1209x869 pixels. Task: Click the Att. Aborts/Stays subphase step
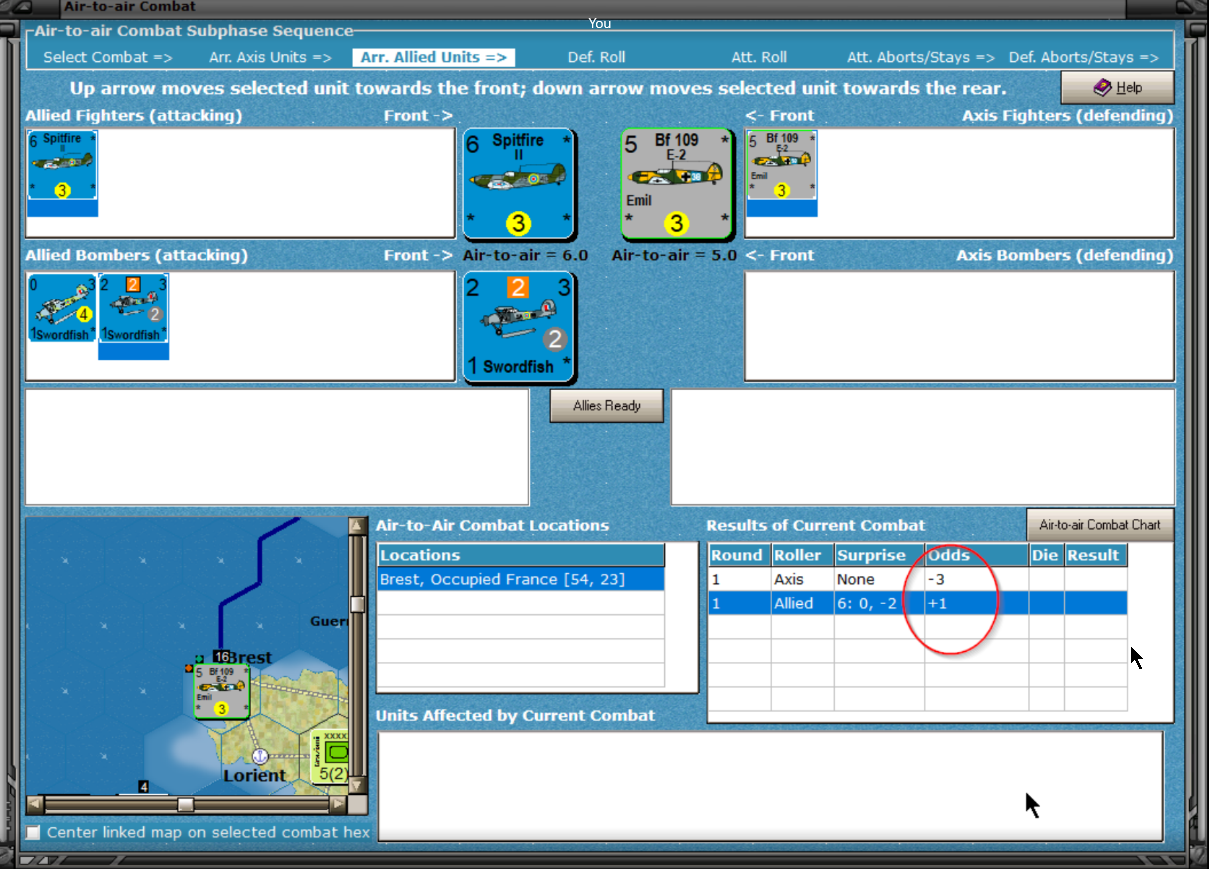921,57
